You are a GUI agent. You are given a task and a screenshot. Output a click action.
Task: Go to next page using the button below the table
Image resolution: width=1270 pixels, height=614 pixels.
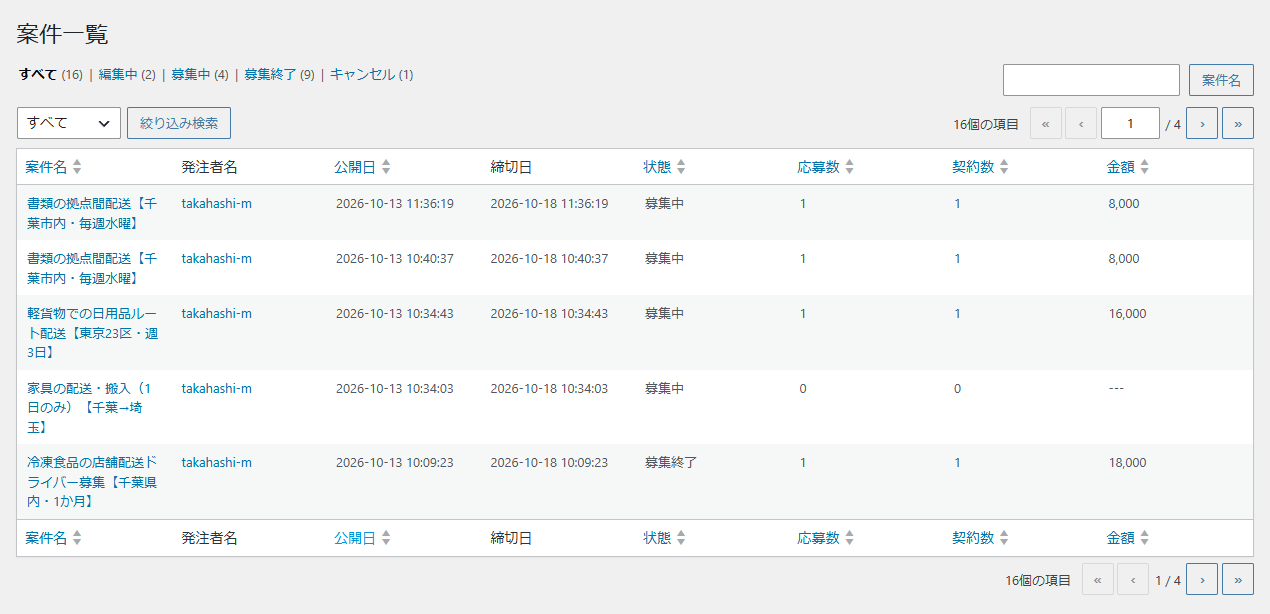pyautogui.click(x=1202, y=580)
